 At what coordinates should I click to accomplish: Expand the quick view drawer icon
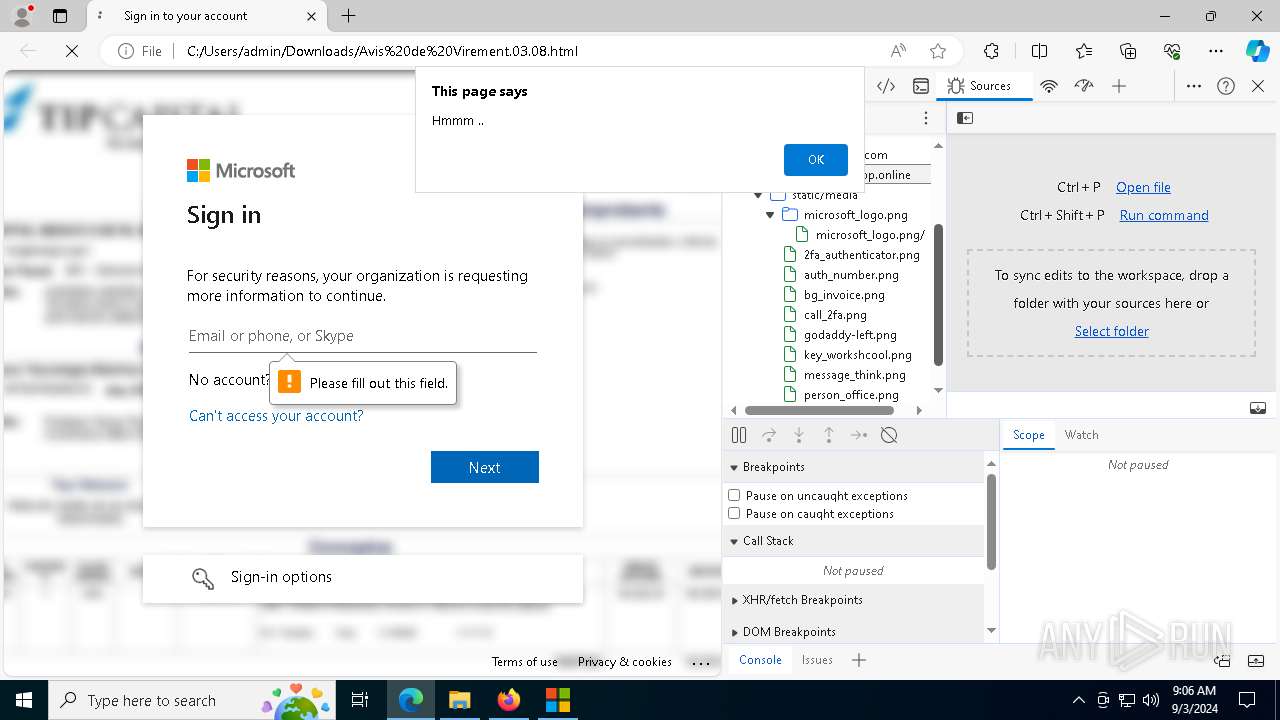pos(1256,660)
